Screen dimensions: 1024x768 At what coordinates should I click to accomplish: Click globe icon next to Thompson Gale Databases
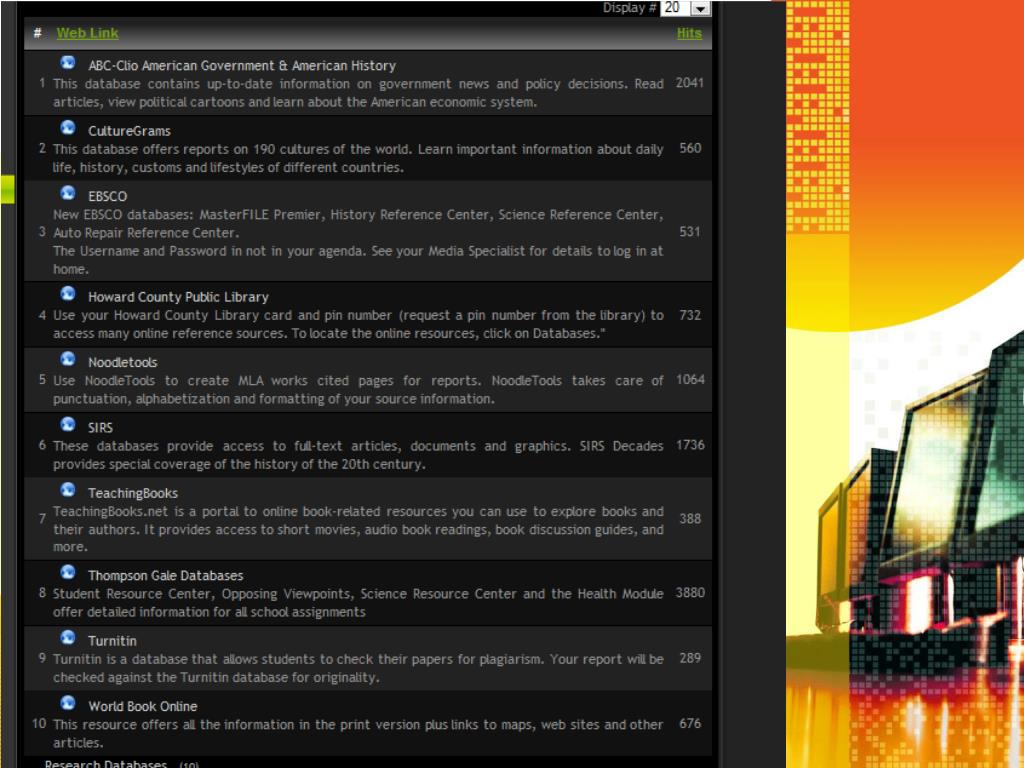tap(68, 572)
